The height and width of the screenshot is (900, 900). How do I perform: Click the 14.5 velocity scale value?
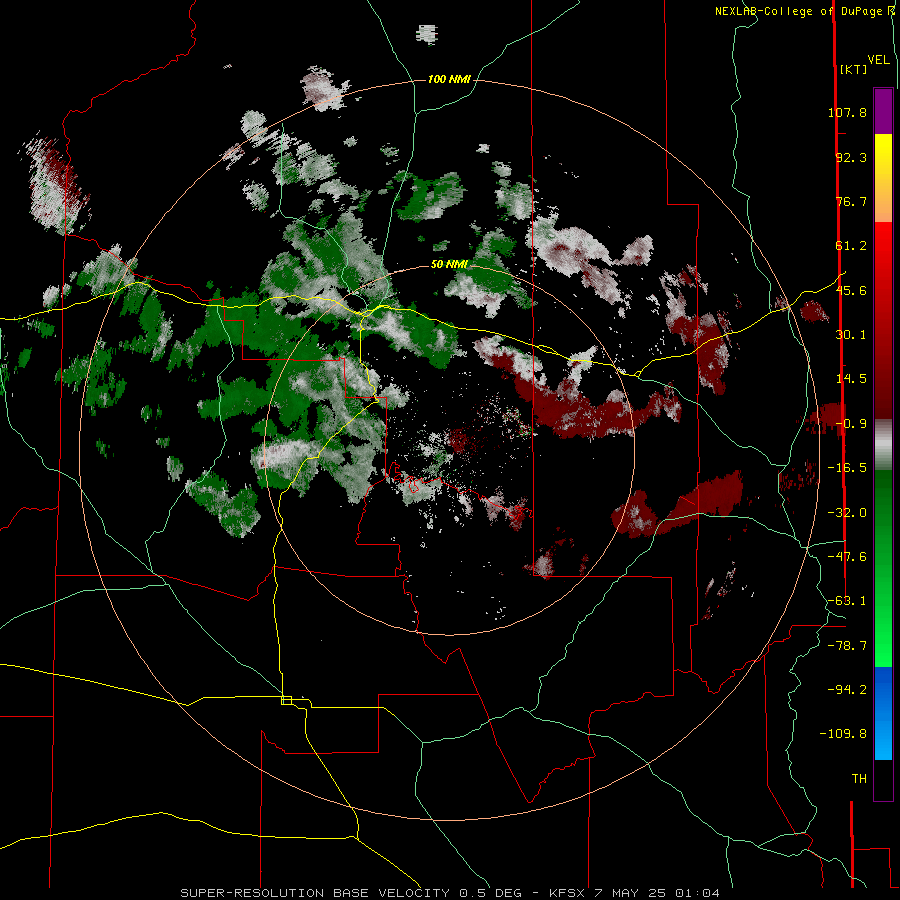tap(851, 379)
